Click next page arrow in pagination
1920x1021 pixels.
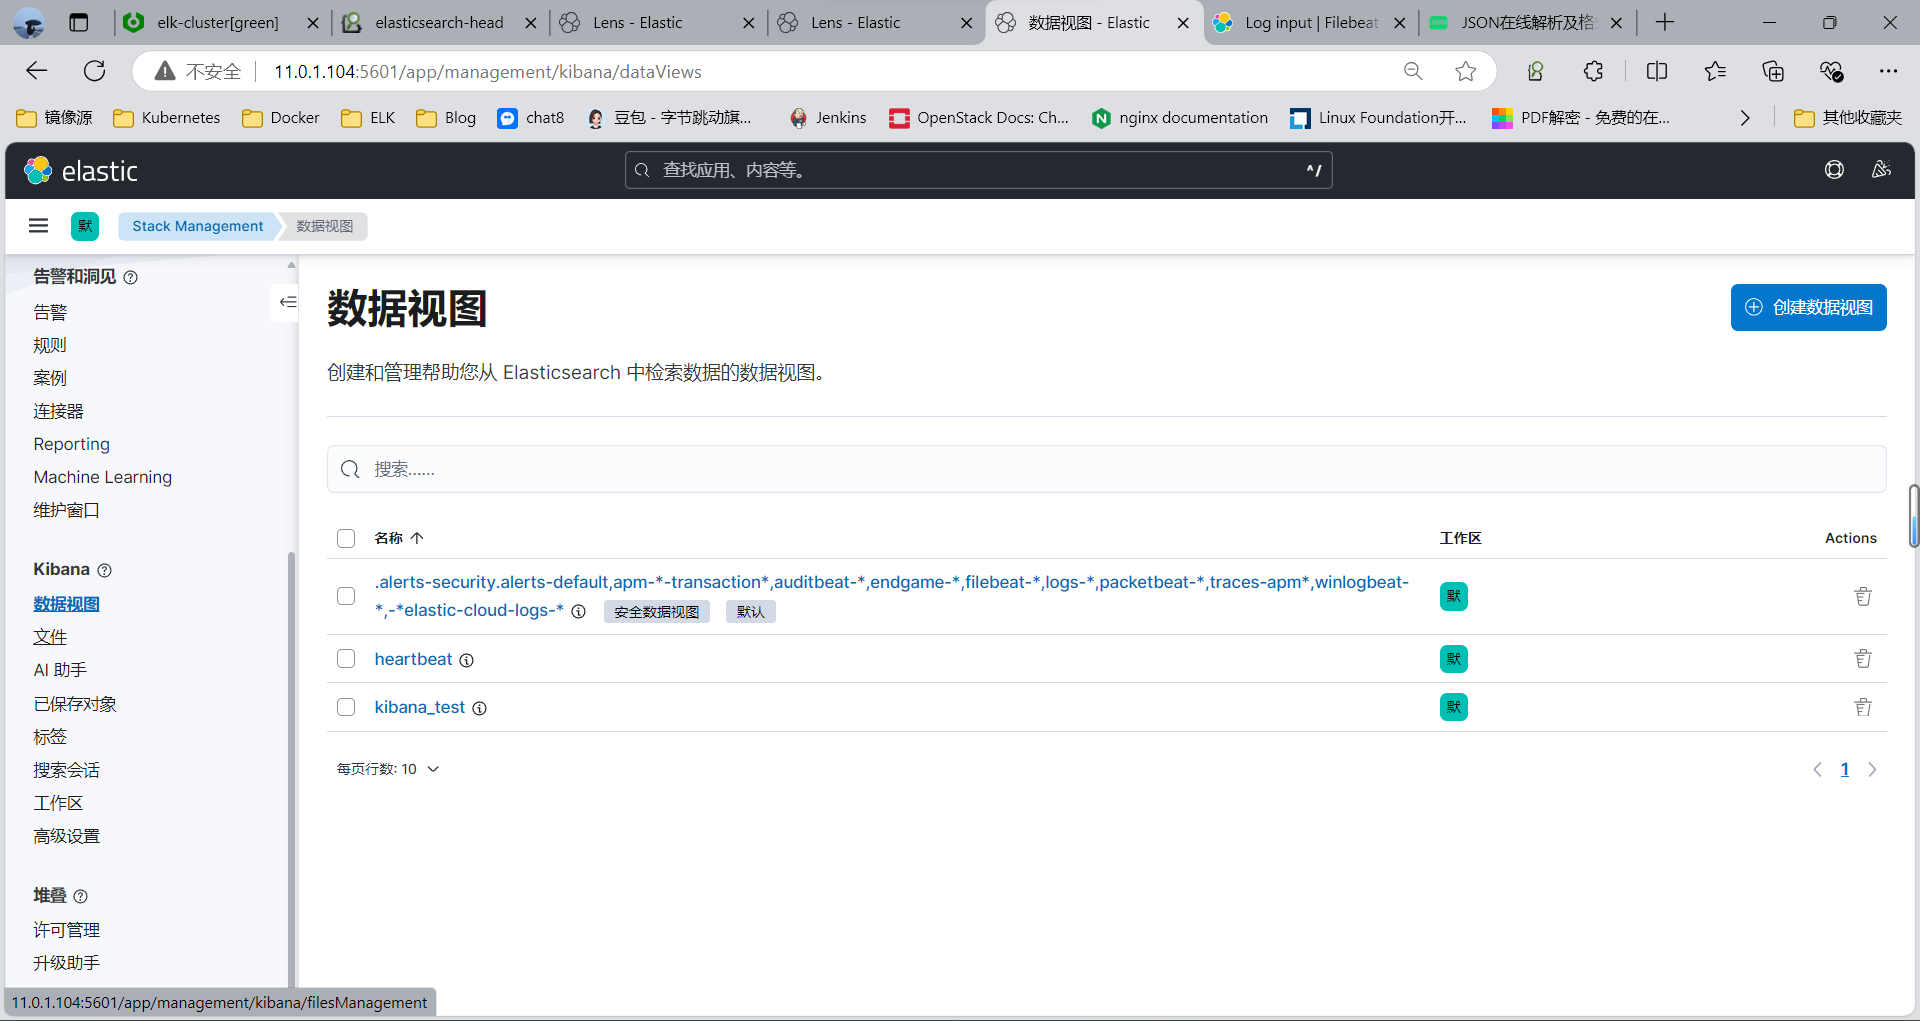coord(1872,769)
